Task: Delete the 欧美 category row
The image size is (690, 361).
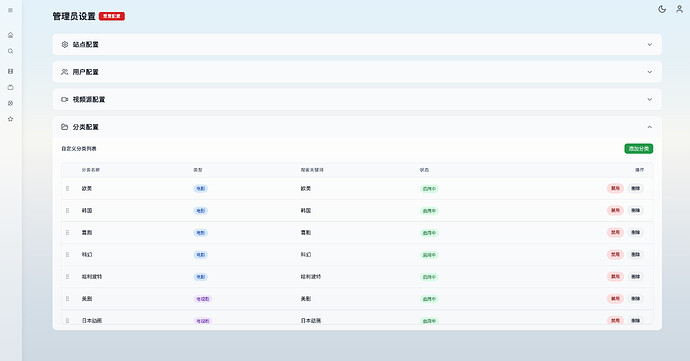Action: click(635, 188)
